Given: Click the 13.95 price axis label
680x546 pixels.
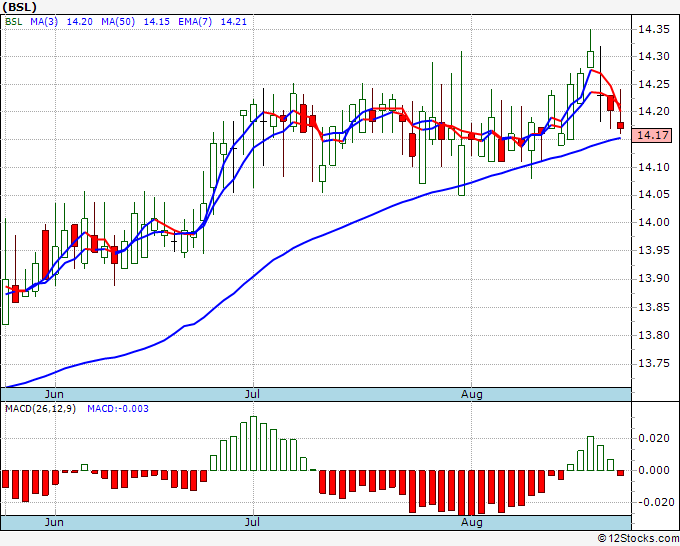Looking at the screenshot, I should coord(654,251).
